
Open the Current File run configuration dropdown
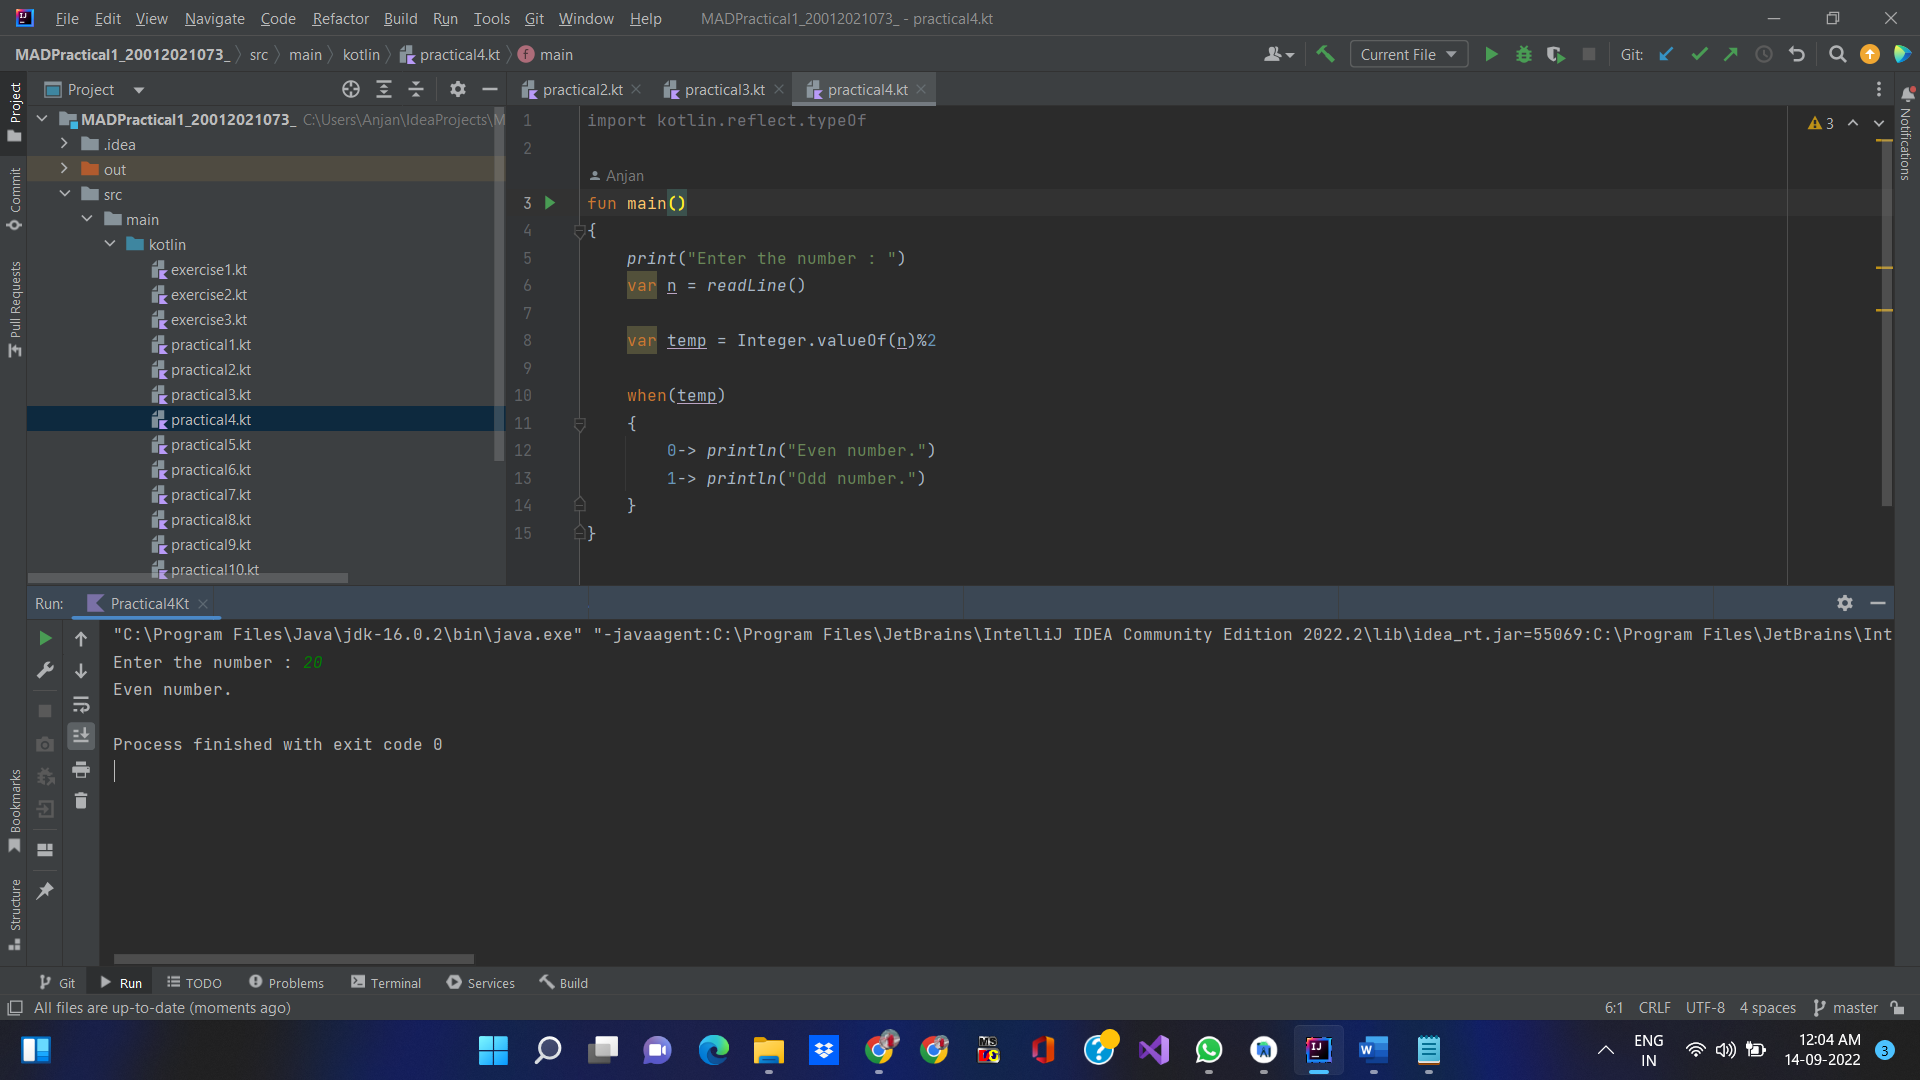pos(1408,54)
